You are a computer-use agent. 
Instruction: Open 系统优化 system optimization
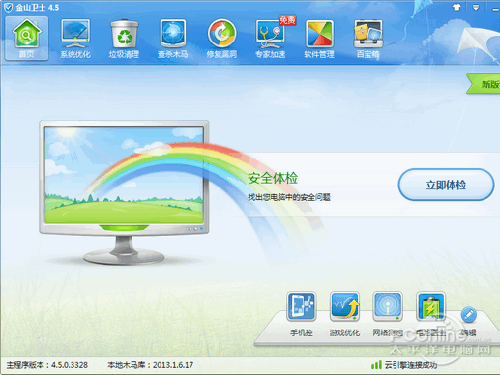click(x=75, y=38)
